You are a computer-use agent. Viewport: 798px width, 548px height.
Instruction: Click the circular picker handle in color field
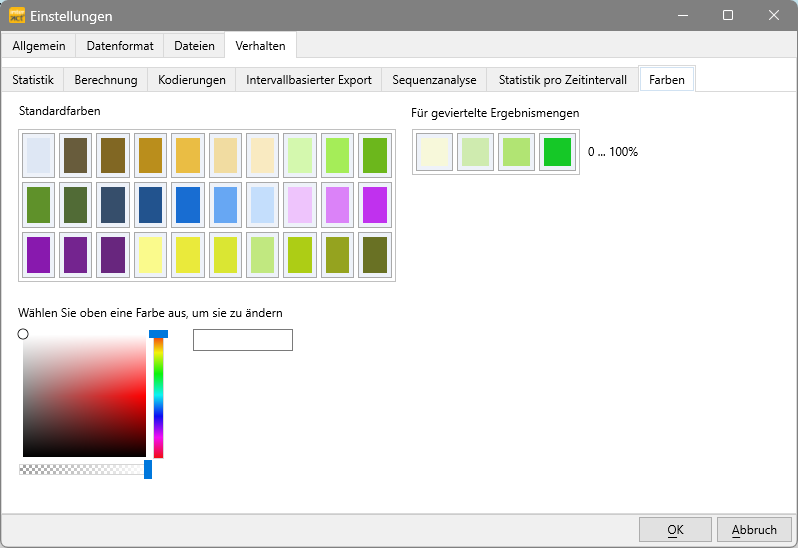click(23, 334)
